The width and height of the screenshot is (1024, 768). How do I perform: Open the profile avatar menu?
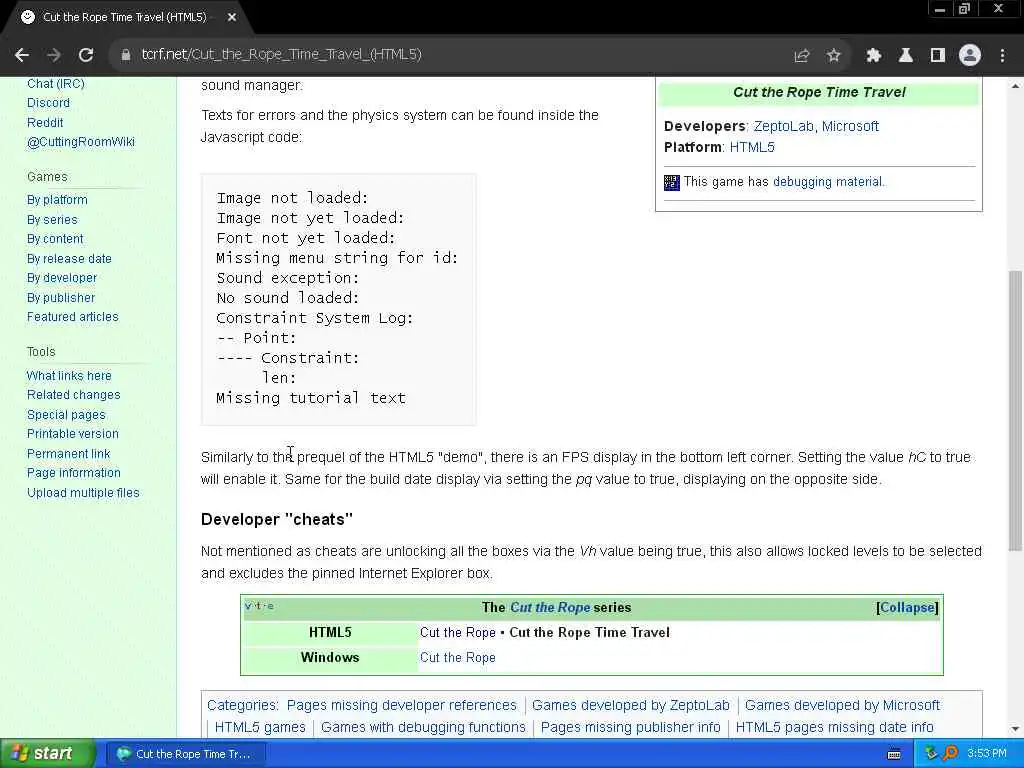click(x=970, y=56)
